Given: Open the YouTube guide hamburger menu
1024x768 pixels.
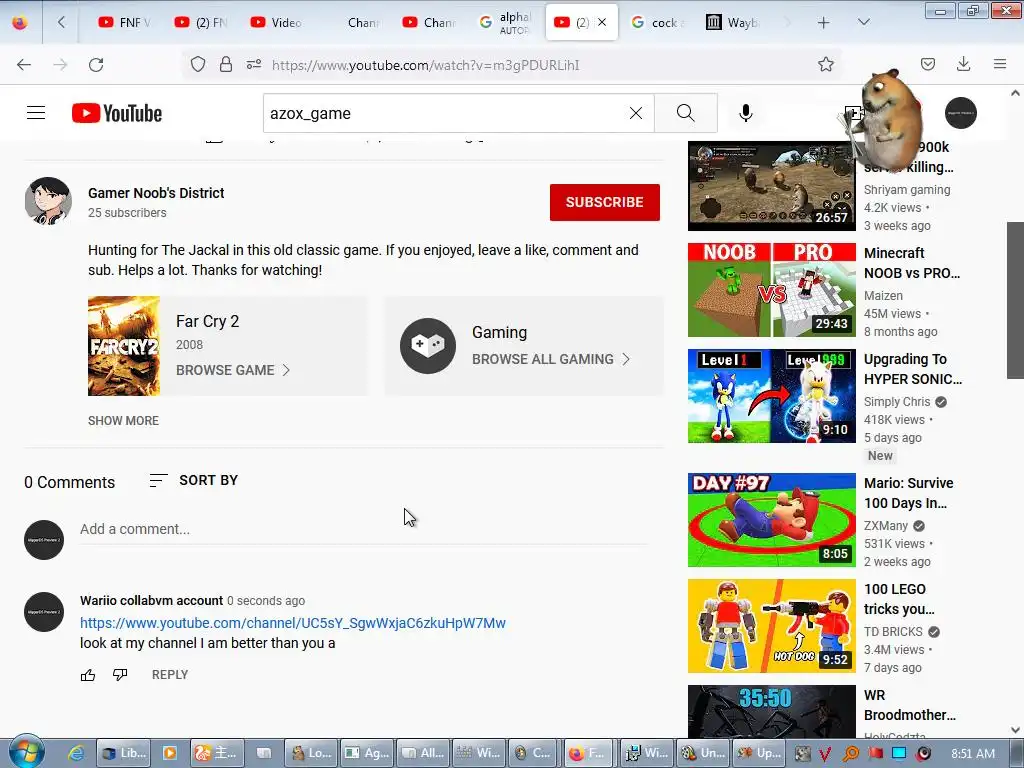Looking at the screenshot, I should point(36,113).
